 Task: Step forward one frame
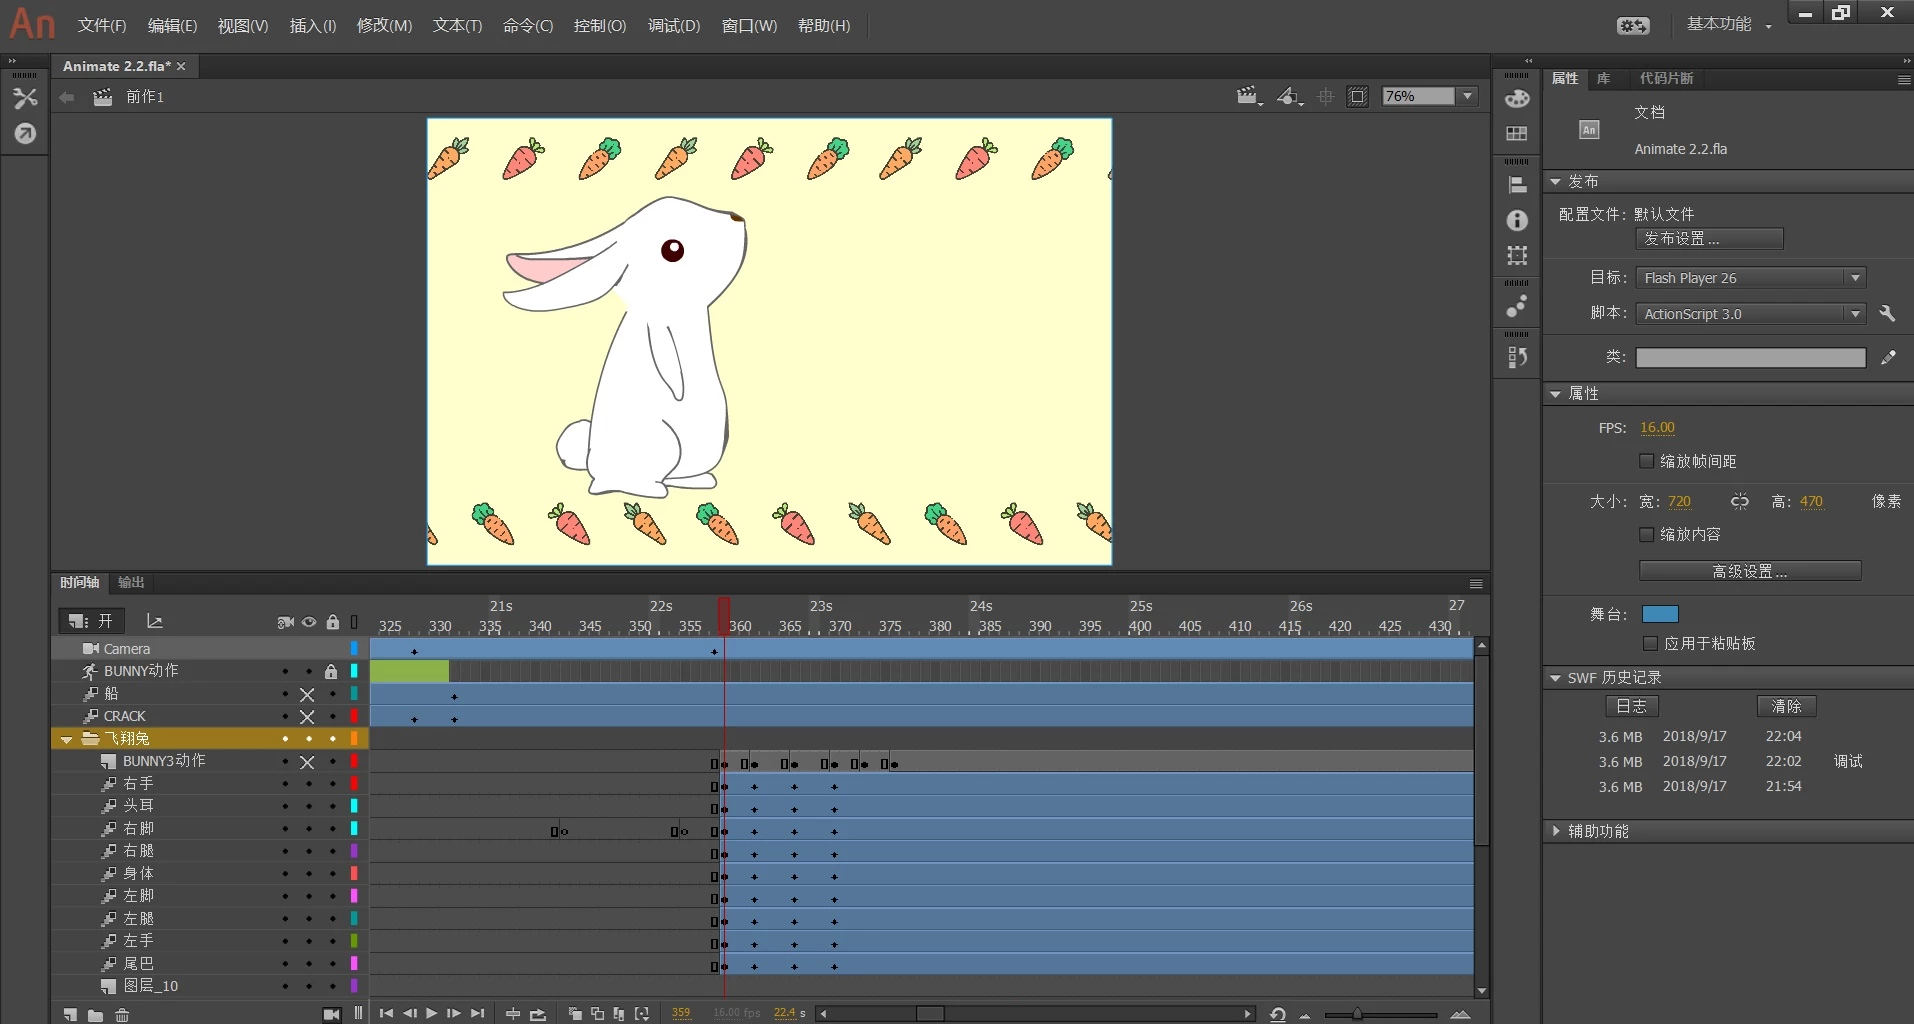click(x=454, y=1013)
